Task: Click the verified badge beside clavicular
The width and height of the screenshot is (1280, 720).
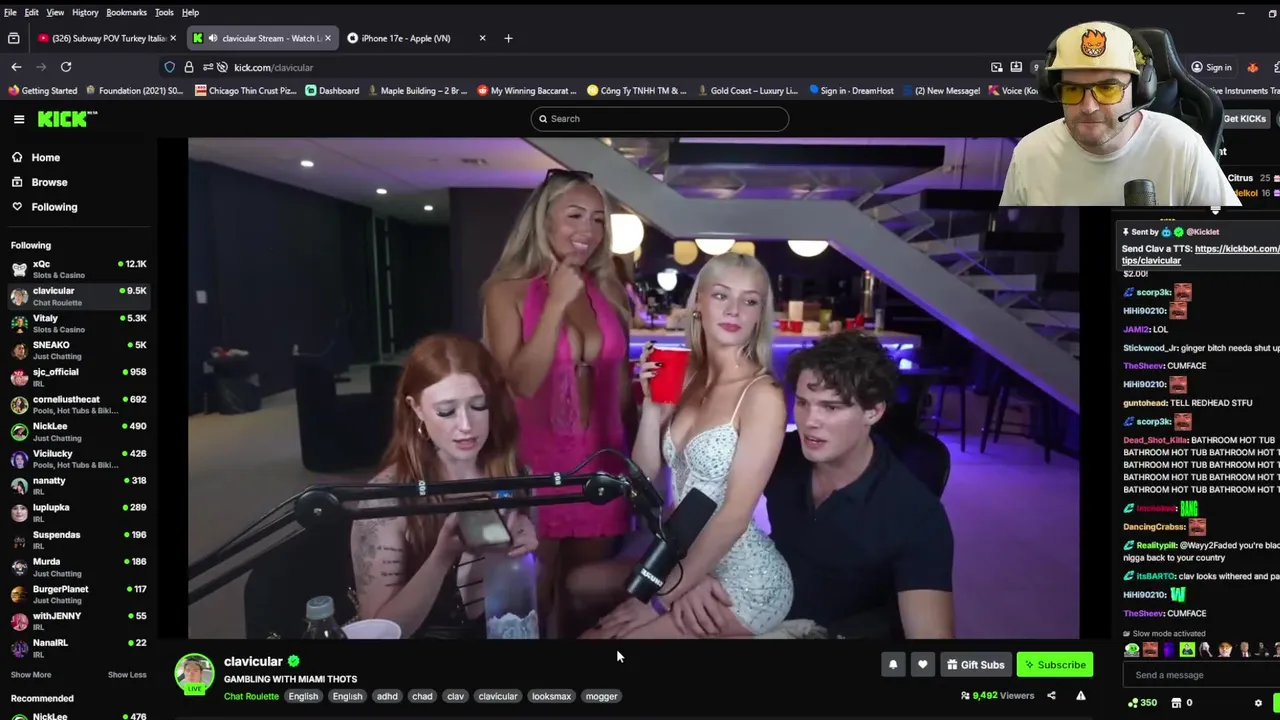Action: [294, 661]
